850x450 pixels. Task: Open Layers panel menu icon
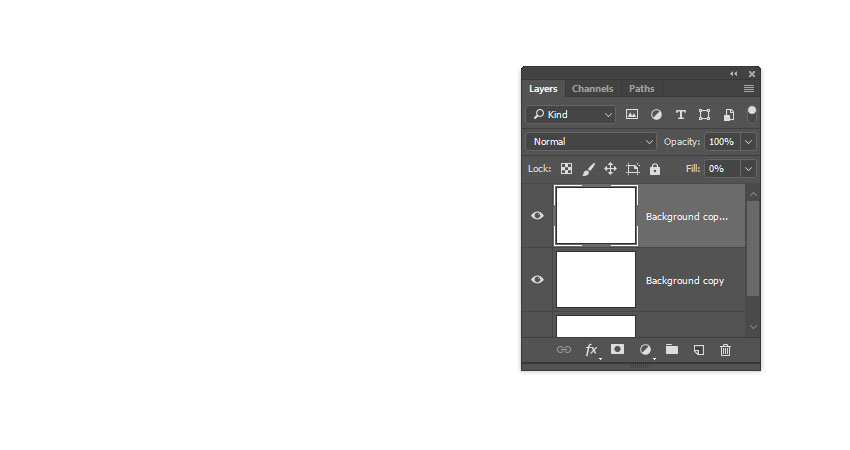tap(749, 88)
